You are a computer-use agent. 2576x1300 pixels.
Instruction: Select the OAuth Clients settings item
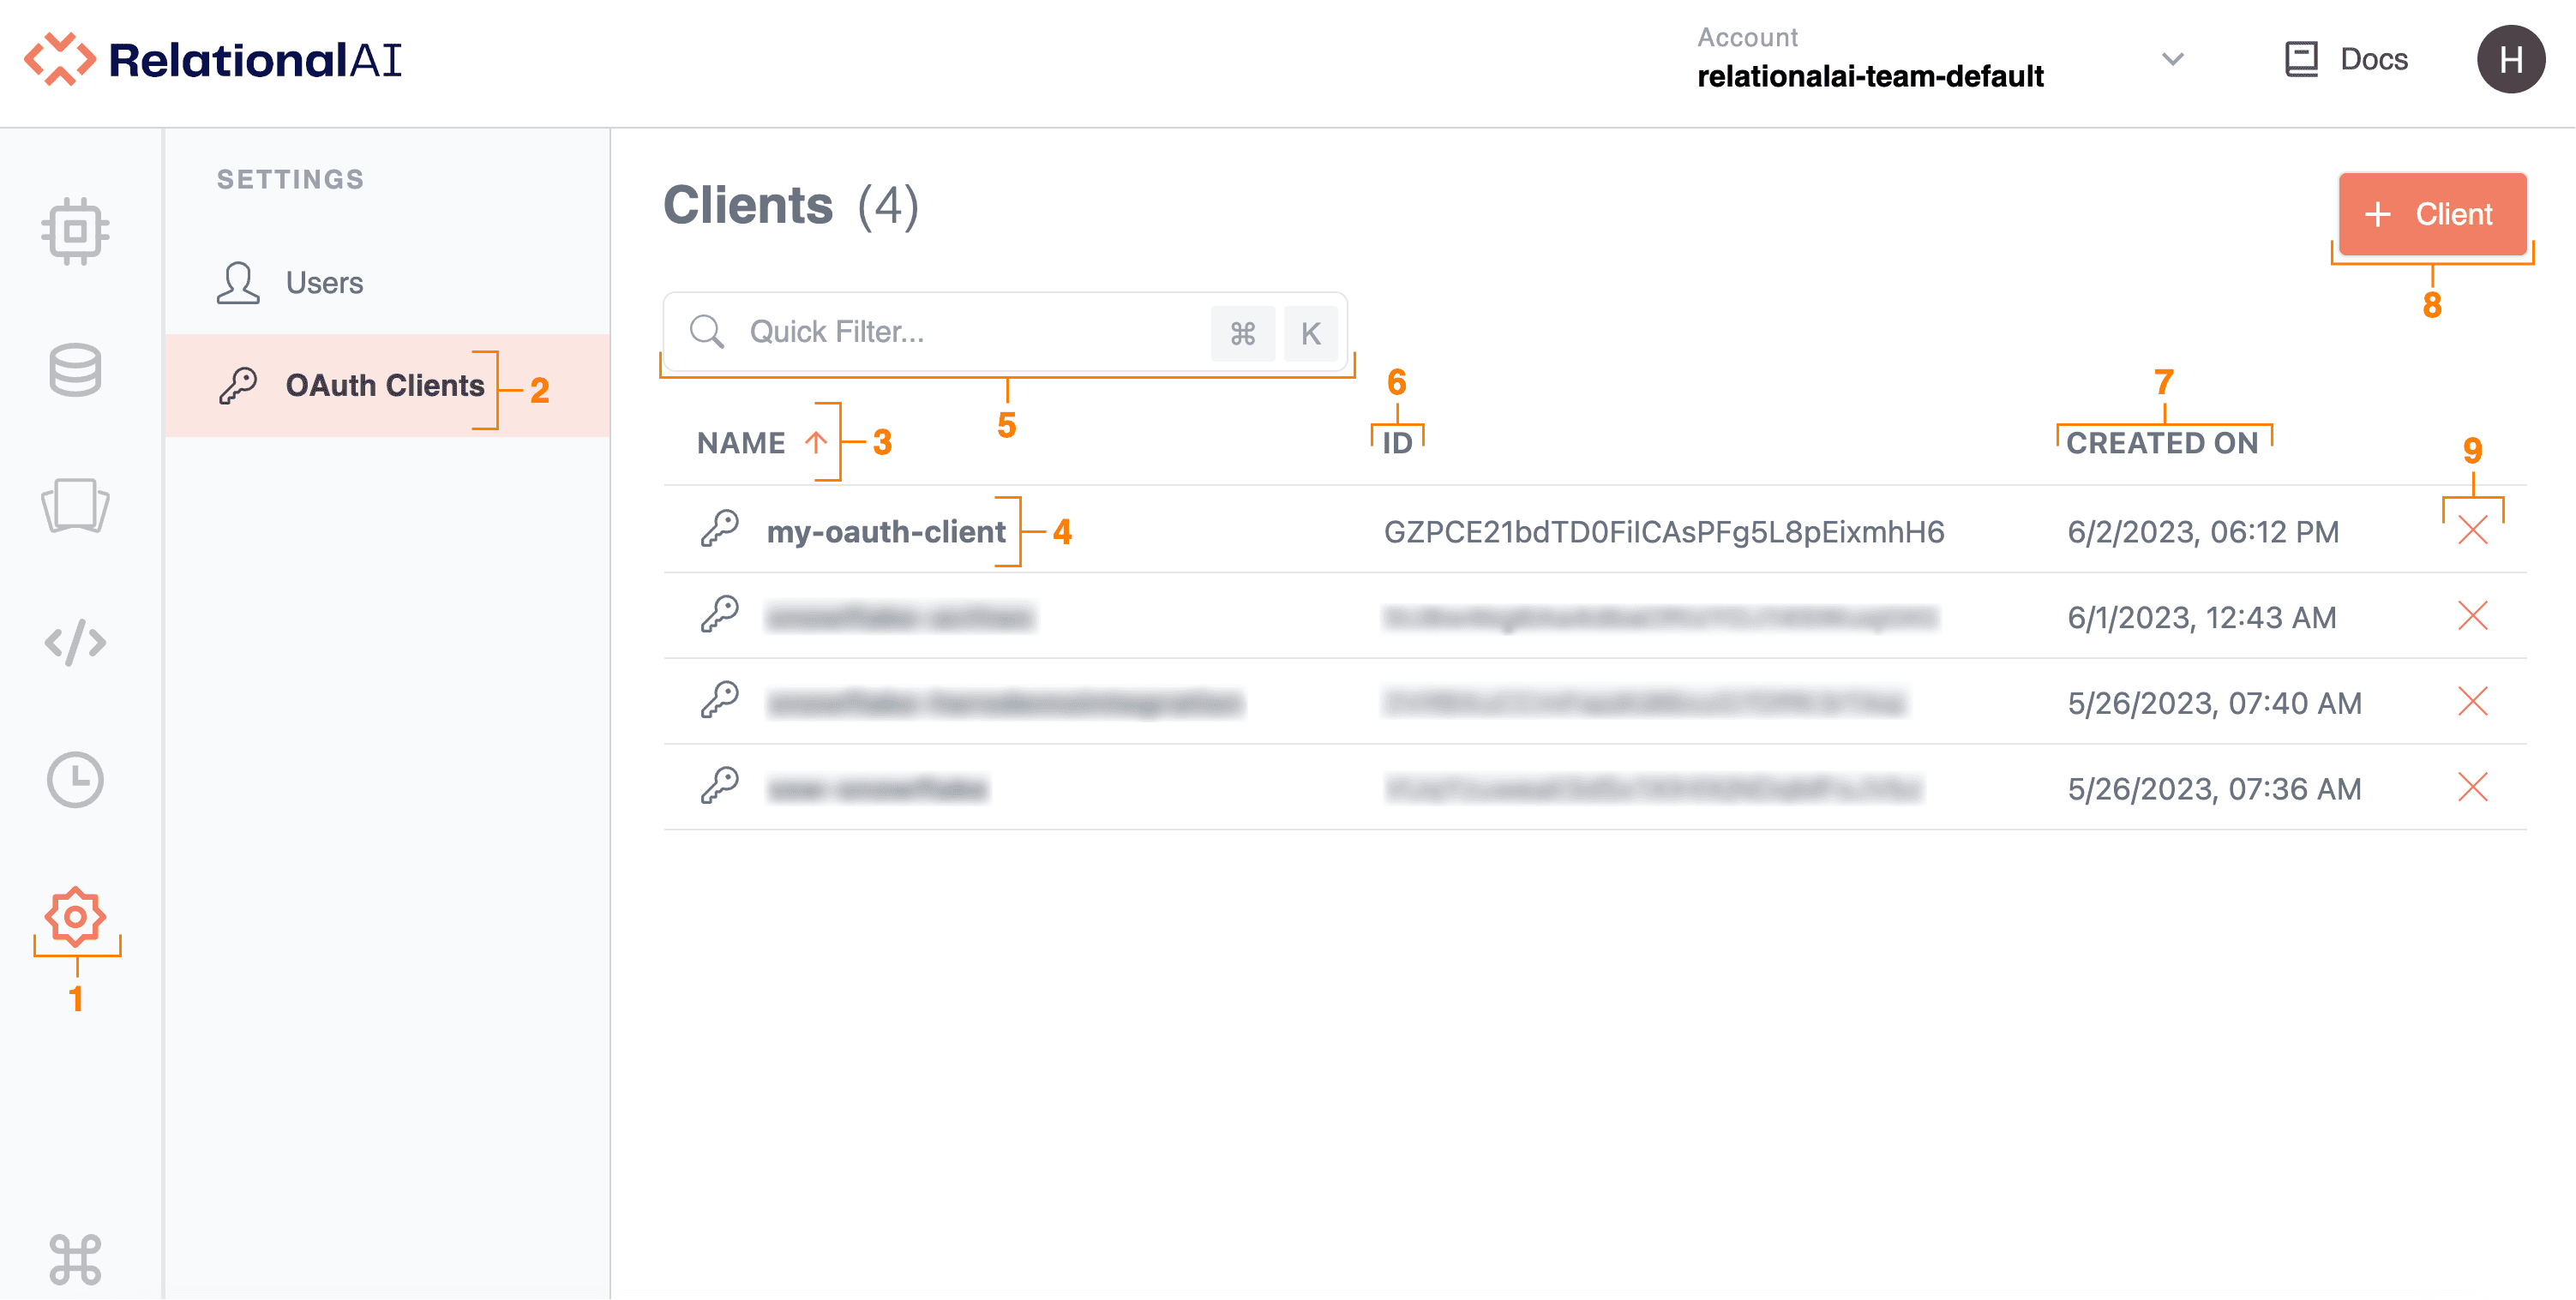coord(384,386)
